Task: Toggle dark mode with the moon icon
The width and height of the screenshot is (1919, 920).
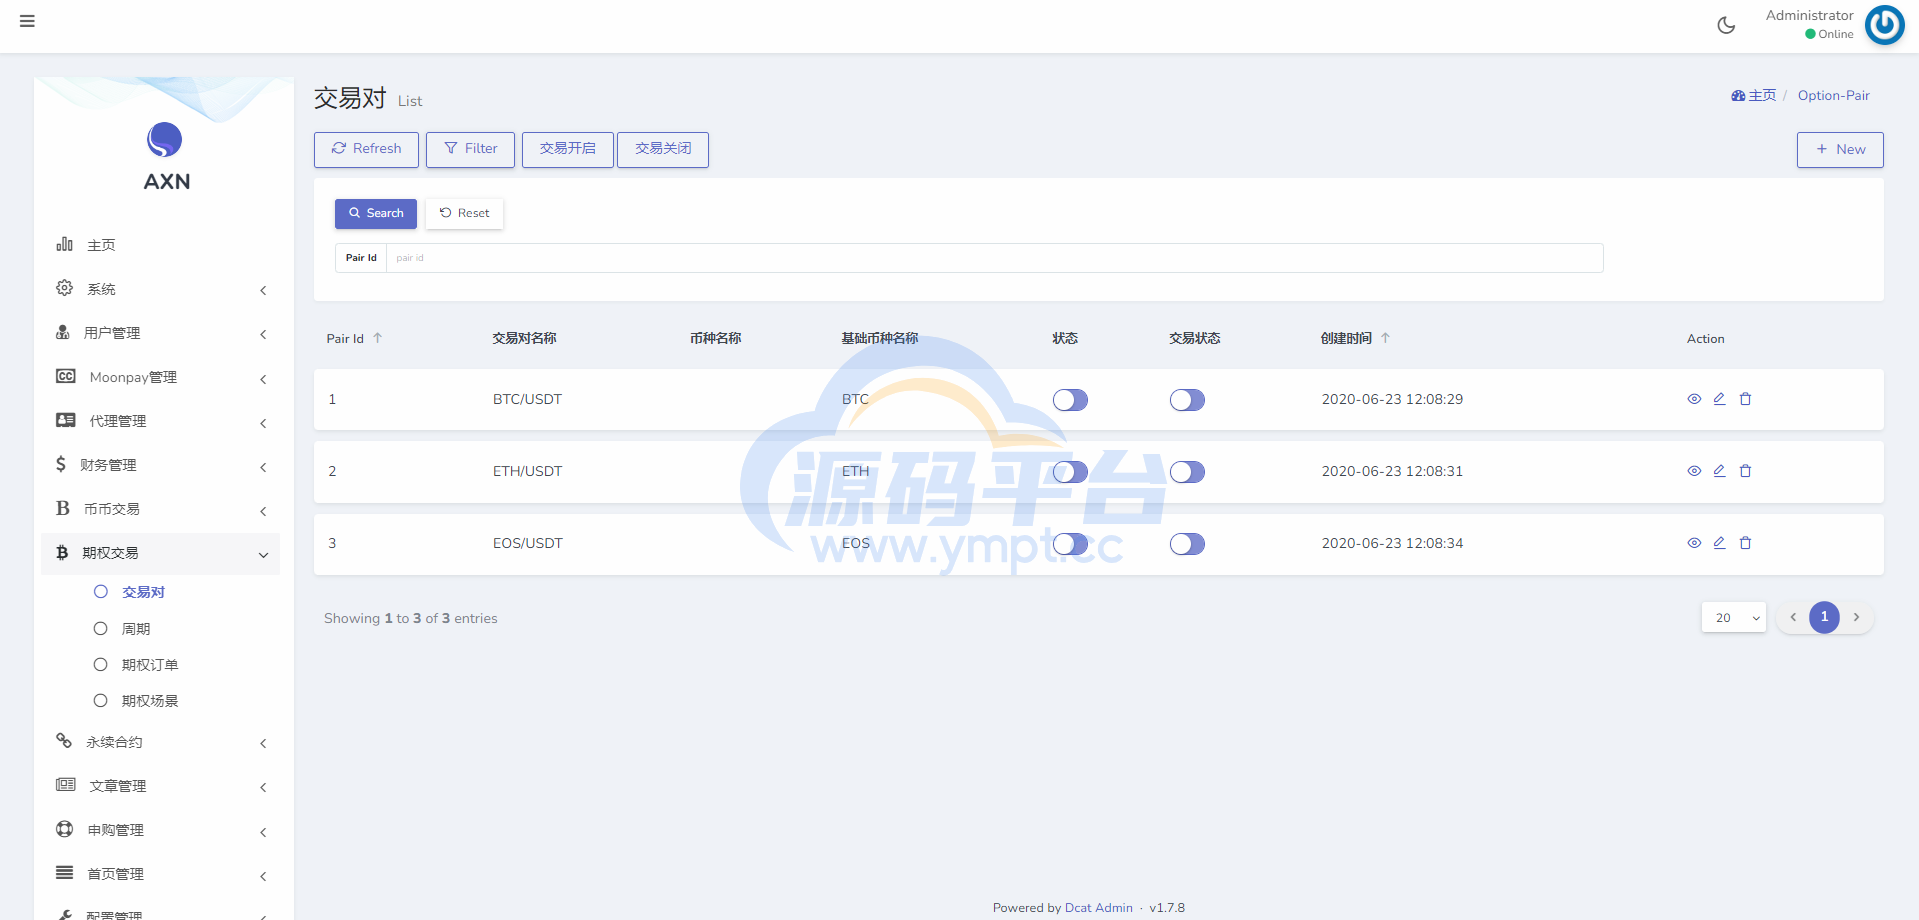Action: [1726, 25]
